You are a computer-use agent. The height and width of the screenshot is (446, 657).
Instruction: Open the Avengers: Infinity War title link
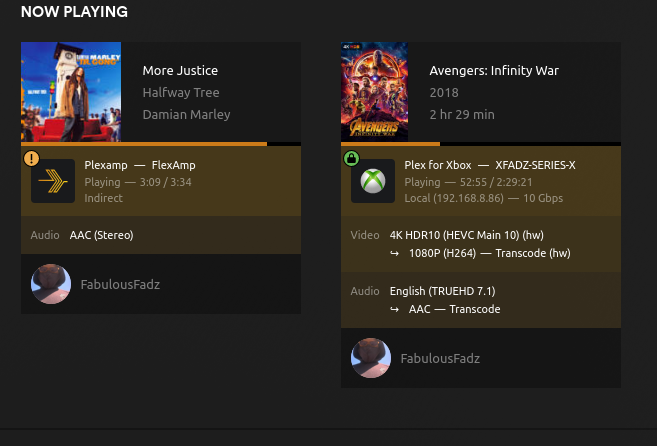[x=494, y=70]
